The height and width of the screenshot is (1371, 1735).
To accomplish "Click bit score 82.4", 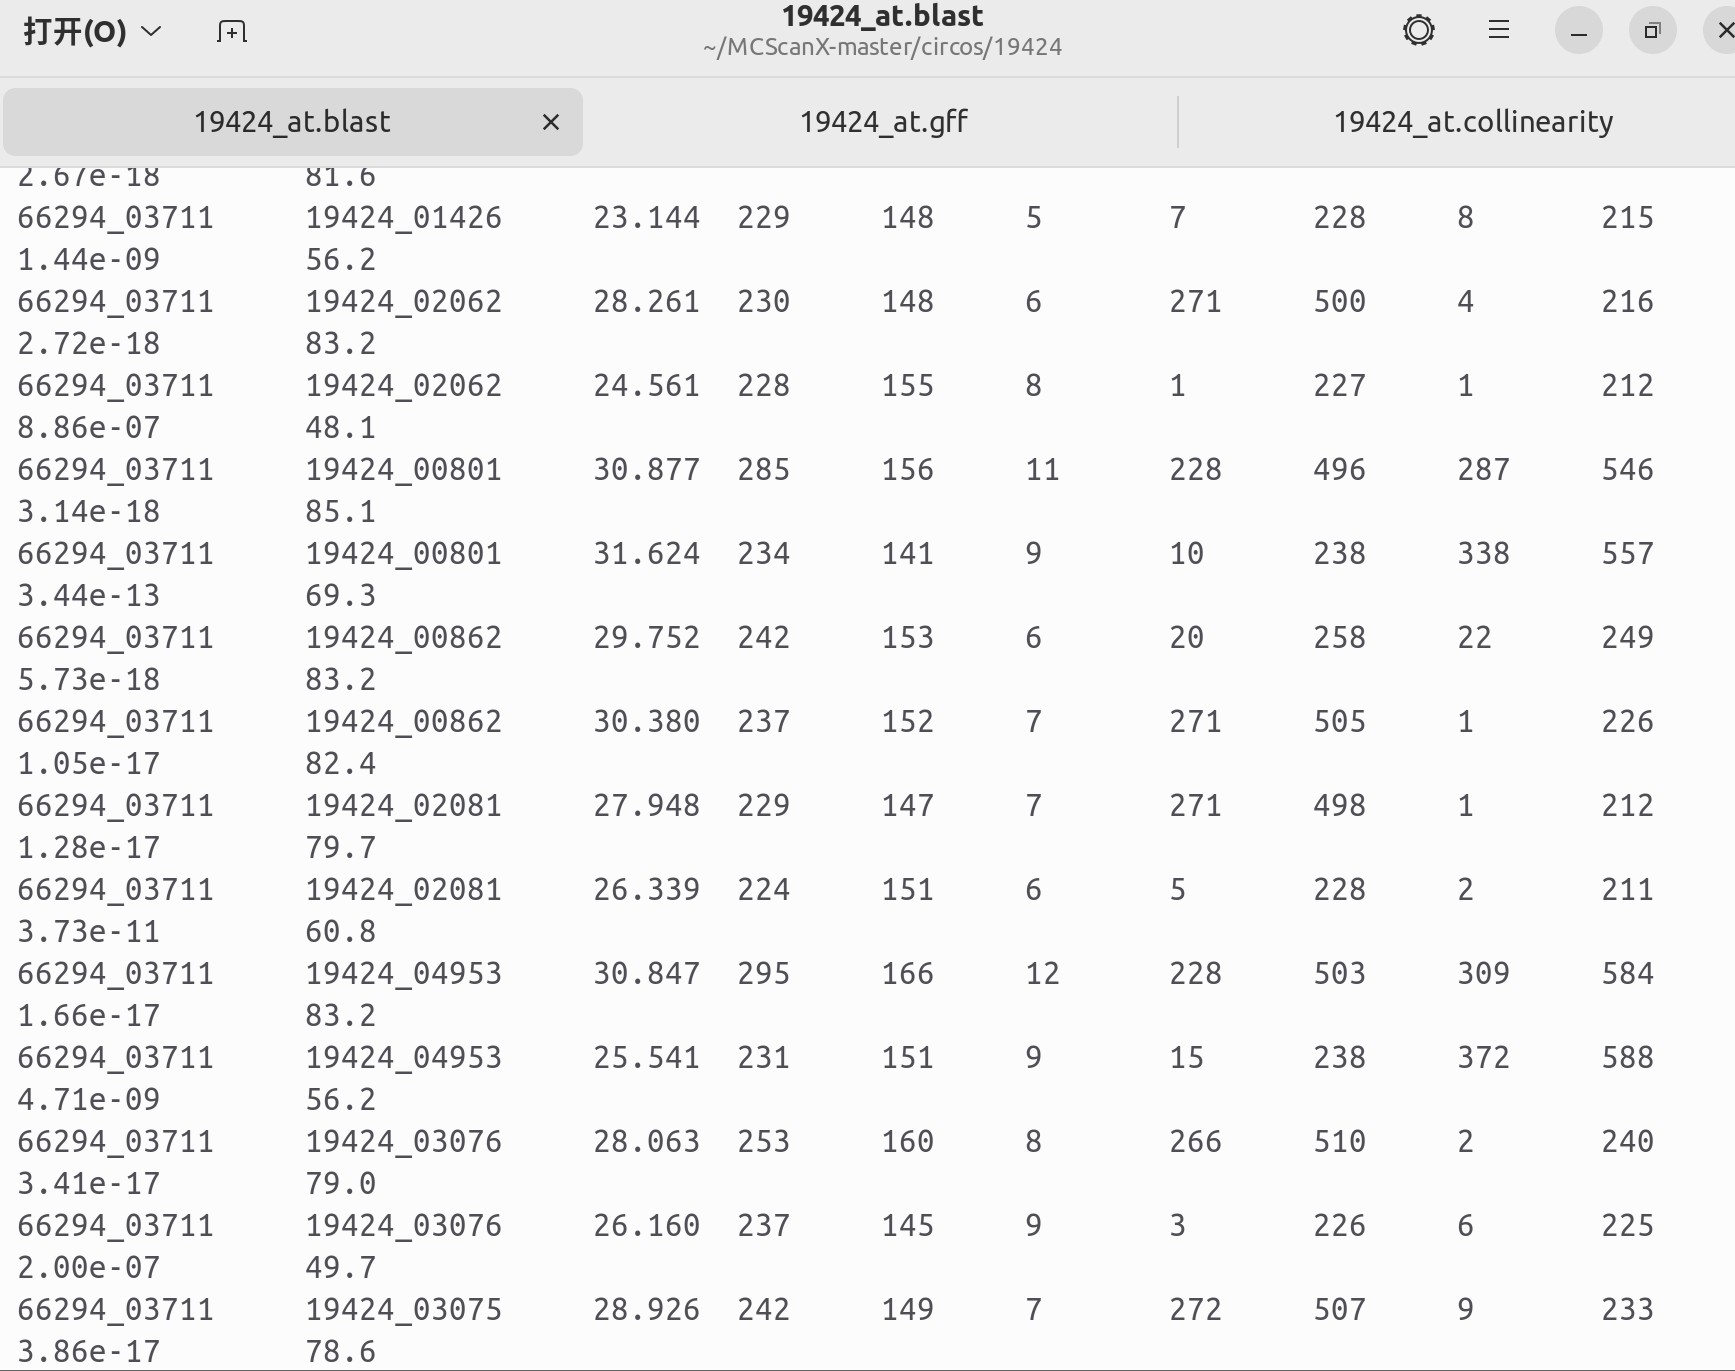I will pyautogui.click(x=340, y=764).
